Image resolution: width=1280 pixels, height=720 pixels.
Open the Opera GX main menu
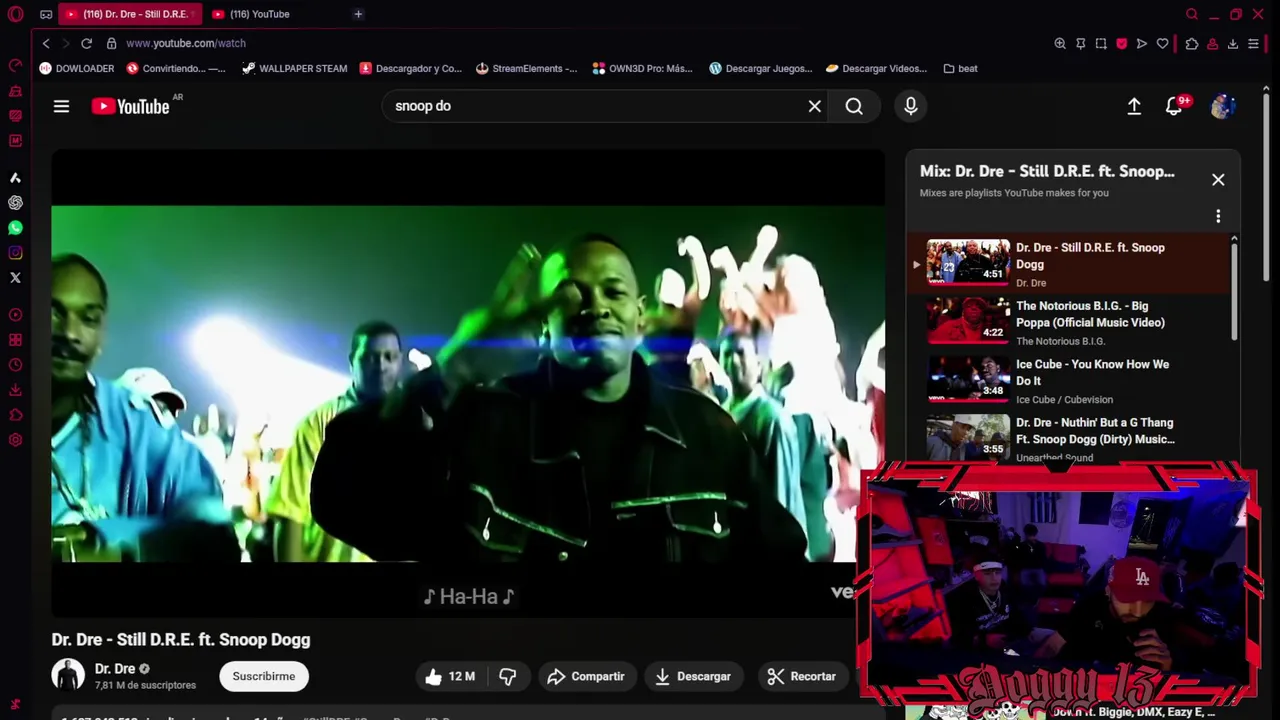[x=15, y=14]
